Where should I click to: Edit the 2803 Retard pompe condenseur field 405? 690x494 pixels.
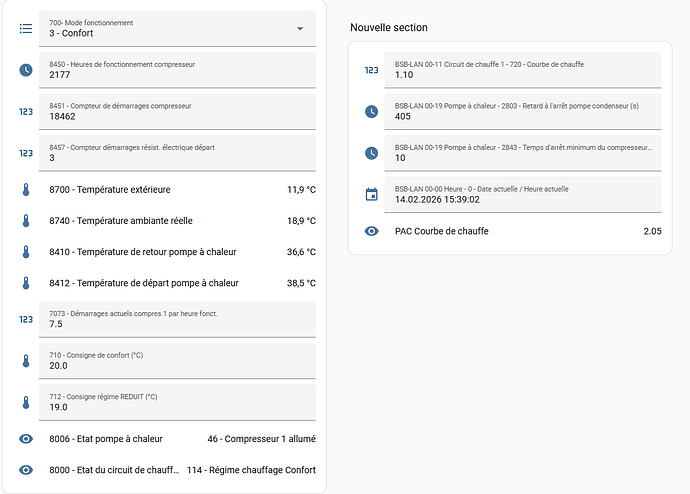click(x=523, y=112)
